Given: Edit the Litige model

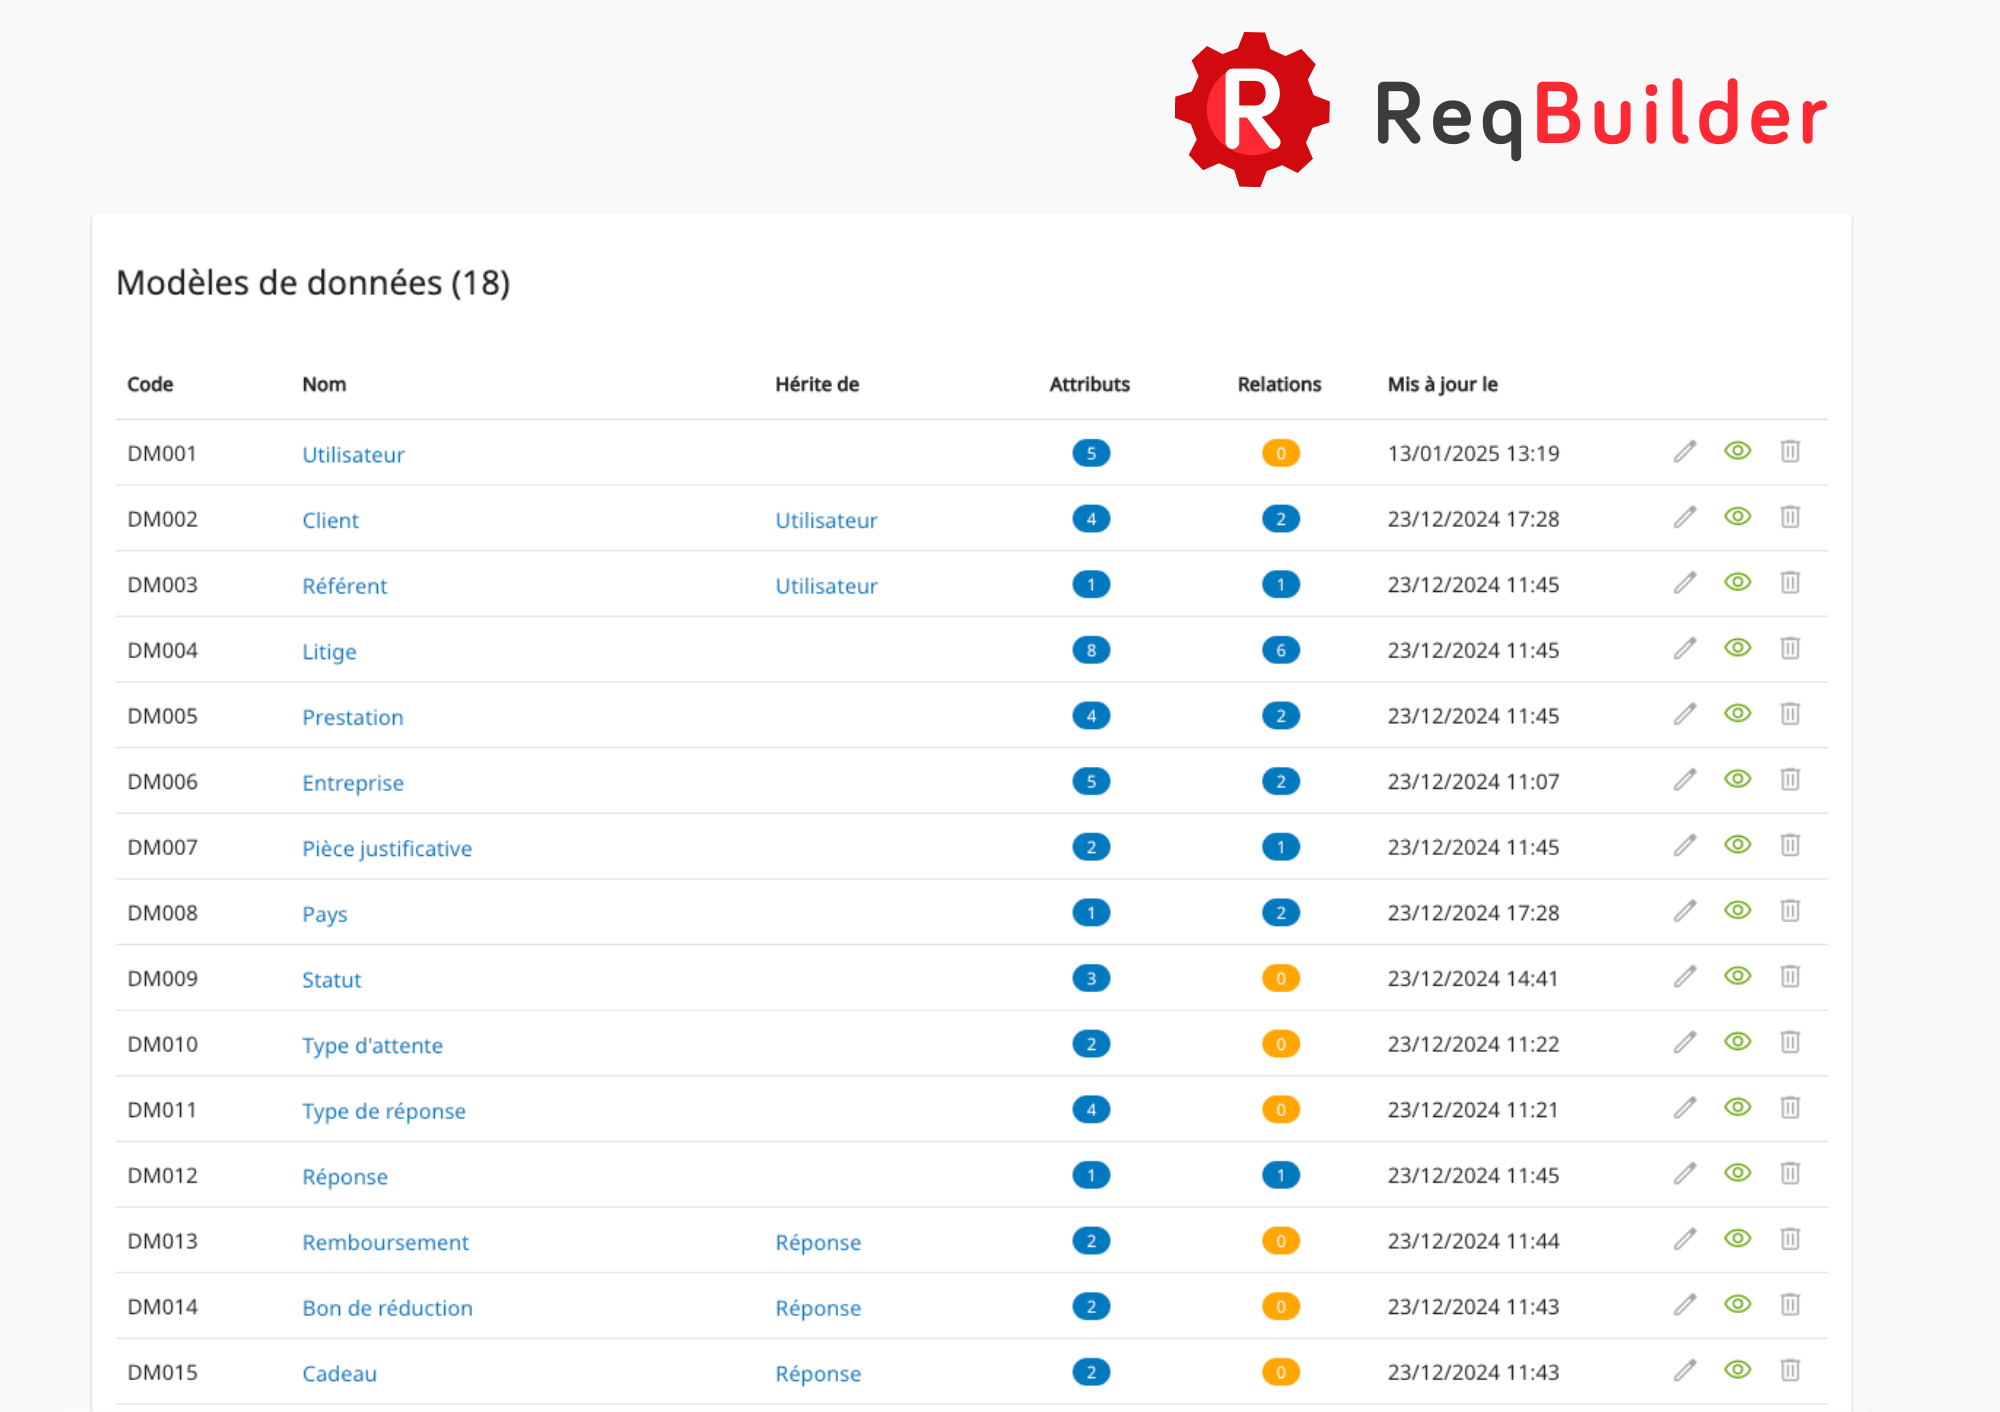Looking at the screenshot, I should click(1685, 649).
